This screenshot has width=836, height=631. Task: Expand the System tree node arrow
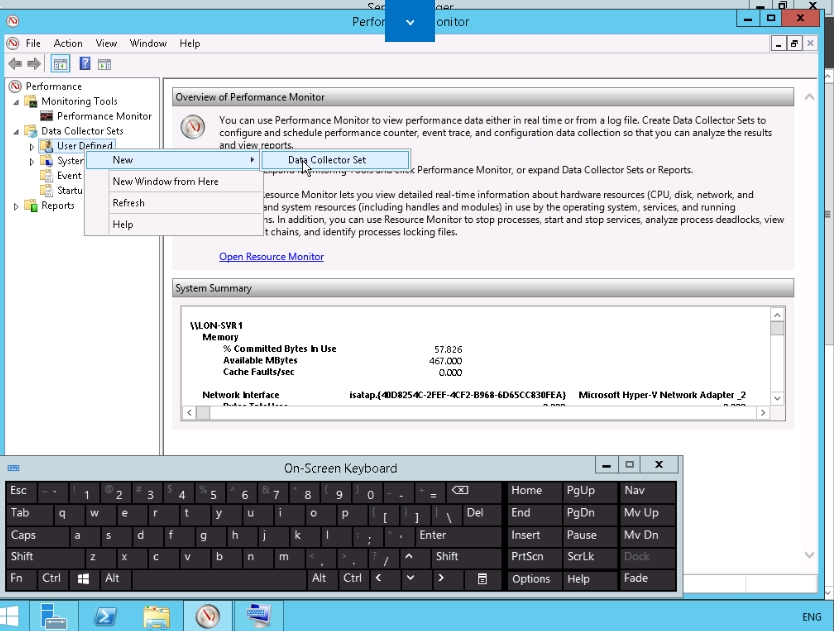(31, 161)
